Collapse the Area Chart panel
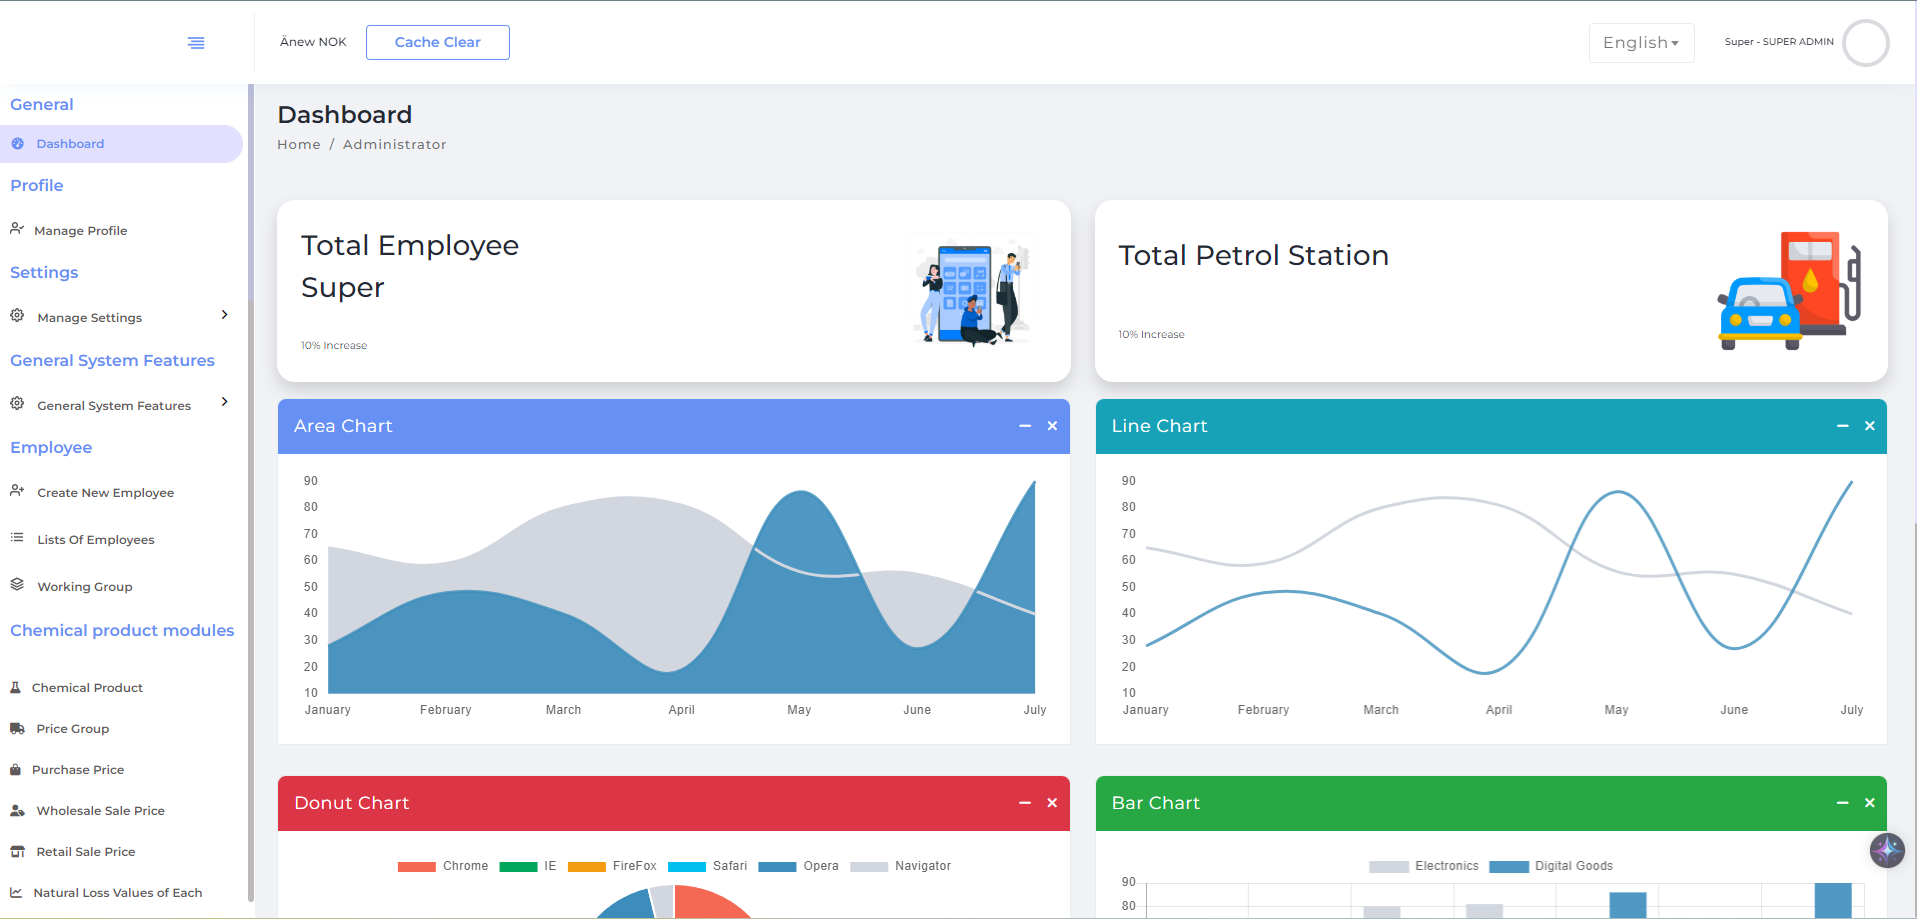 (x=1025, y=426)
